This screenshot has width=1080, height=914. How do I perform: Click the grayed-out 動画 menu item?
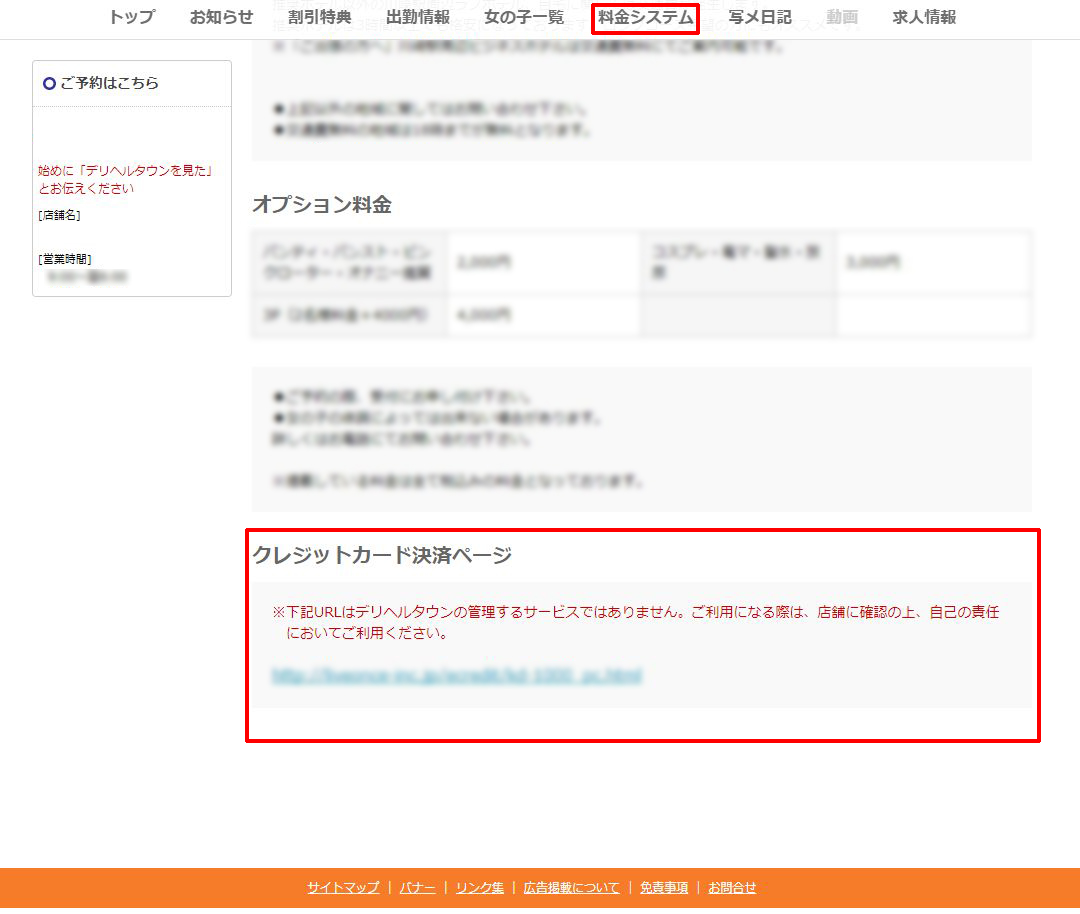point(841,17)
